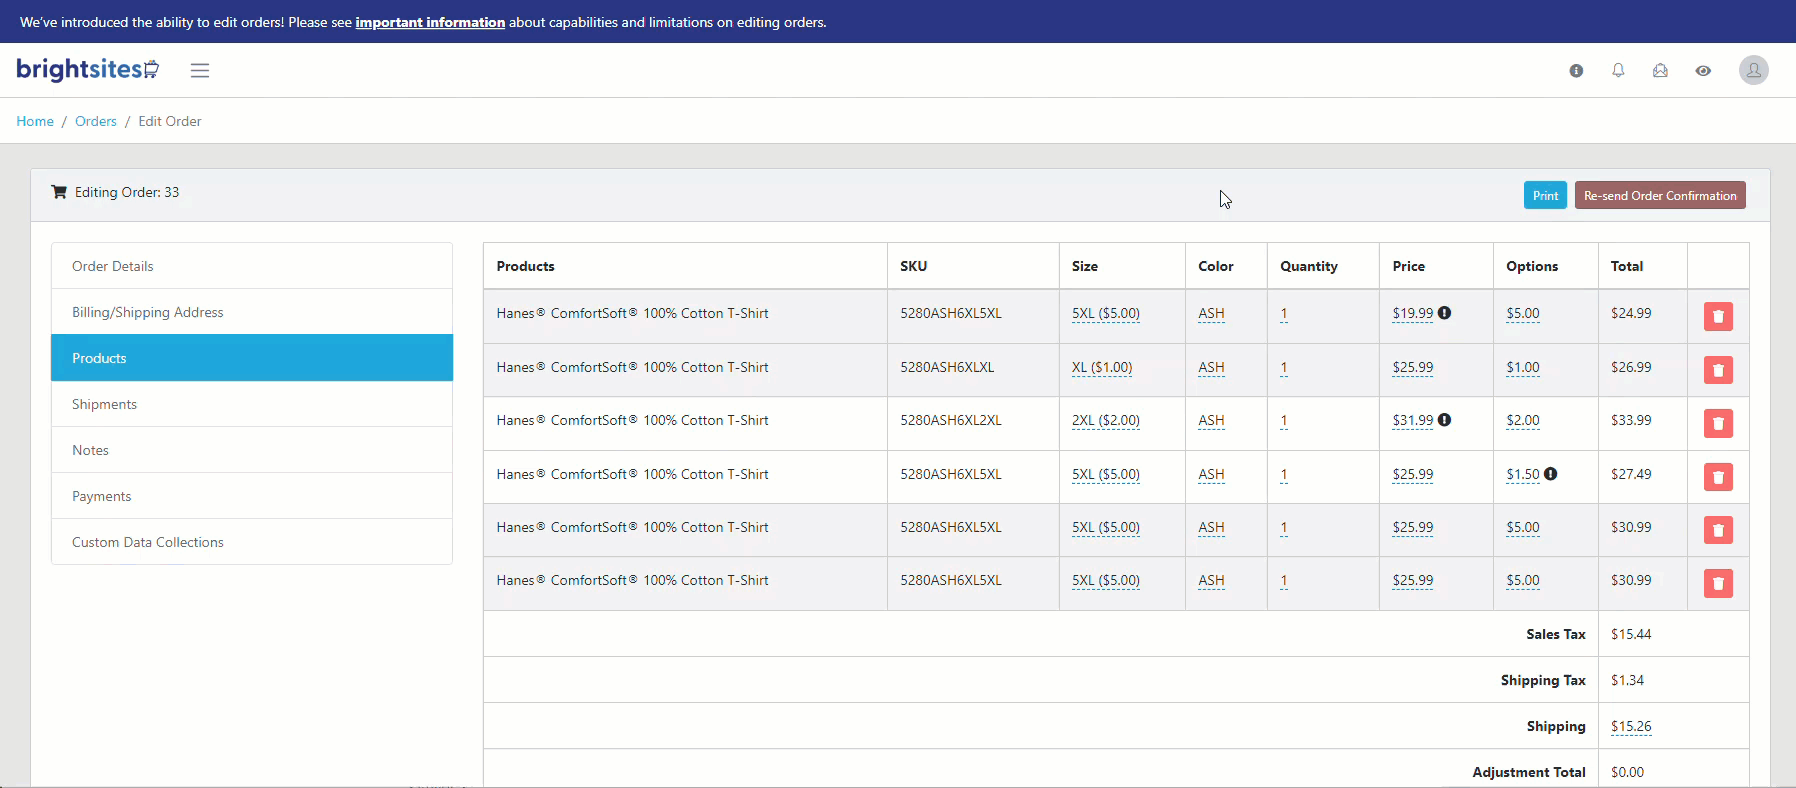This screenshot has height=788, width=1796.
Task: Open the notifications bell icon
Action: [x=1618, y=71]
